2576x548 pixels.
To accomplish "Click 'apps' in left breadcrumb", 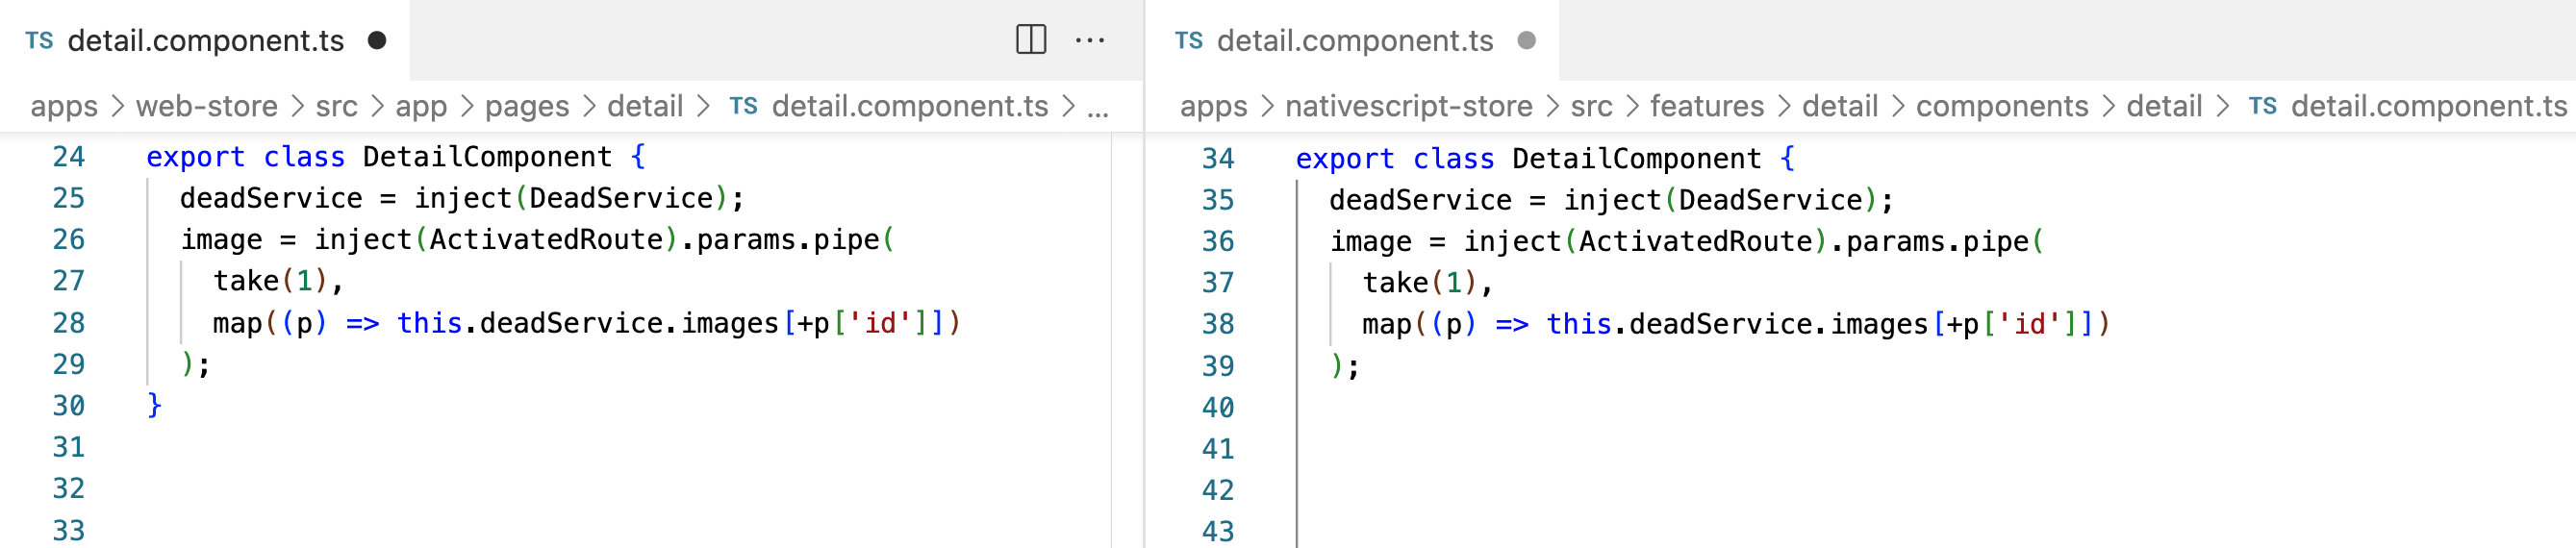I will tap(64, 106).
